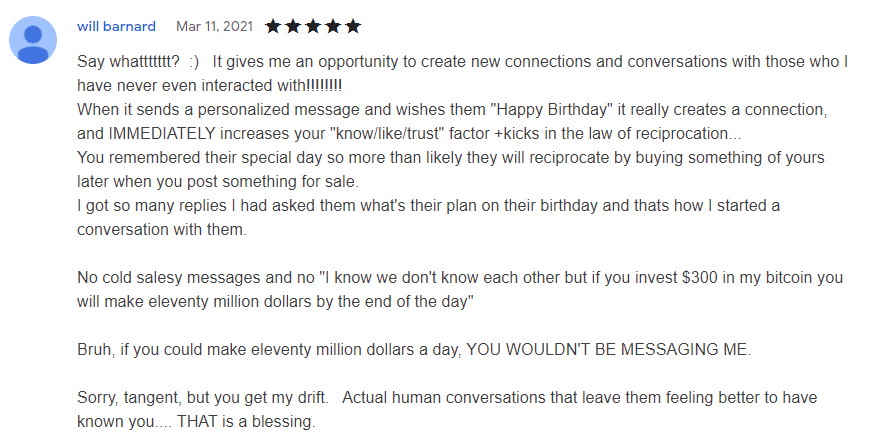The width and height of the screenshot is (876, 438).
Task: Click the $300 amount in the review
Action: click(x=699, y=278)
